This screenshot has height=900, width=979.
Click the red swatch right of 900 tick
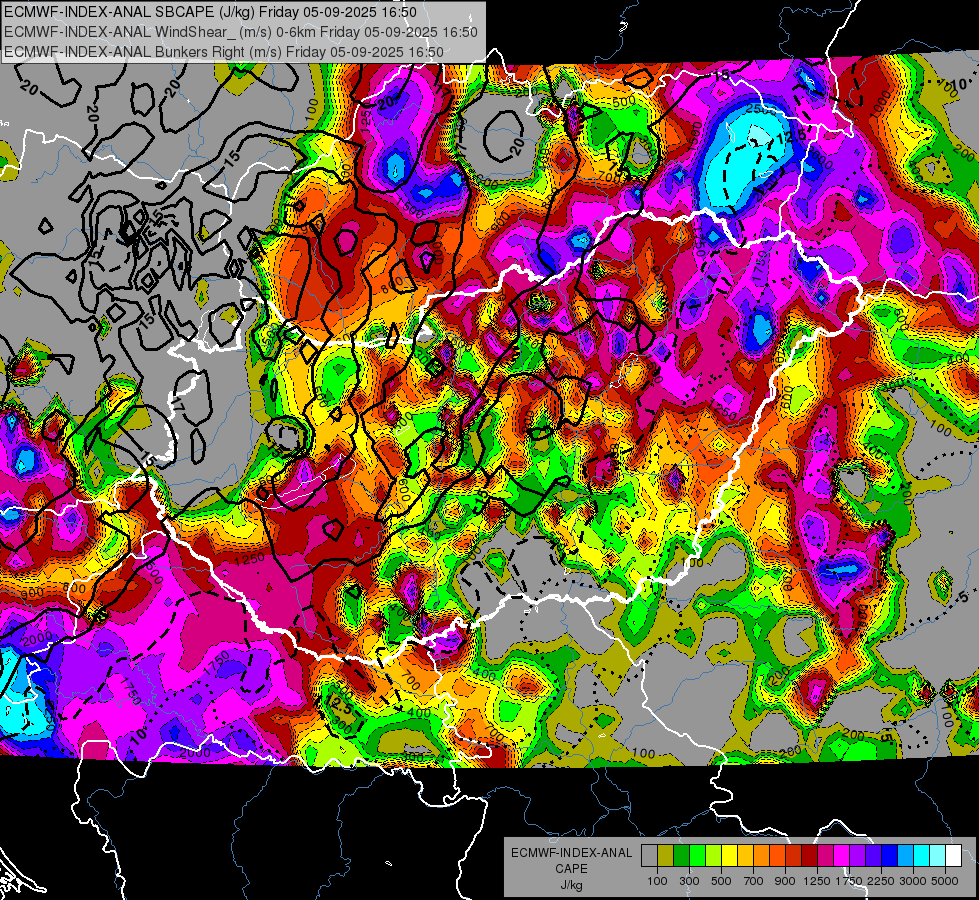point(794,856)
